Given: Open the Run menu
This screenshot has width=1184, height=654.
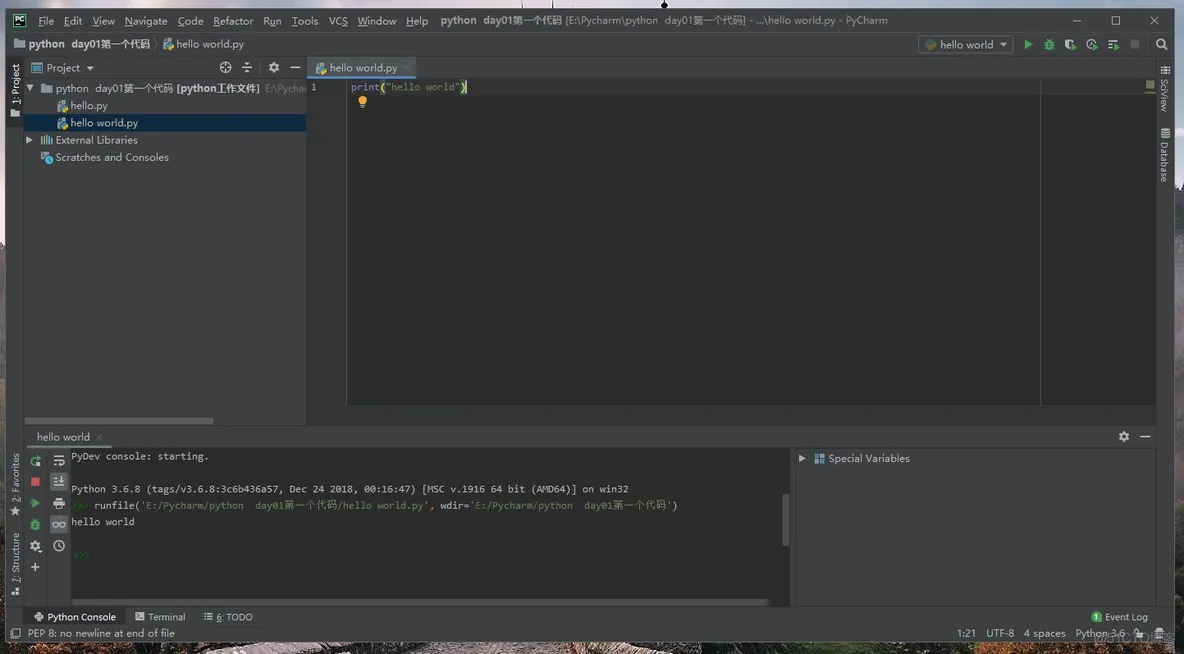Looking at the screenshot, I should 272,21.
